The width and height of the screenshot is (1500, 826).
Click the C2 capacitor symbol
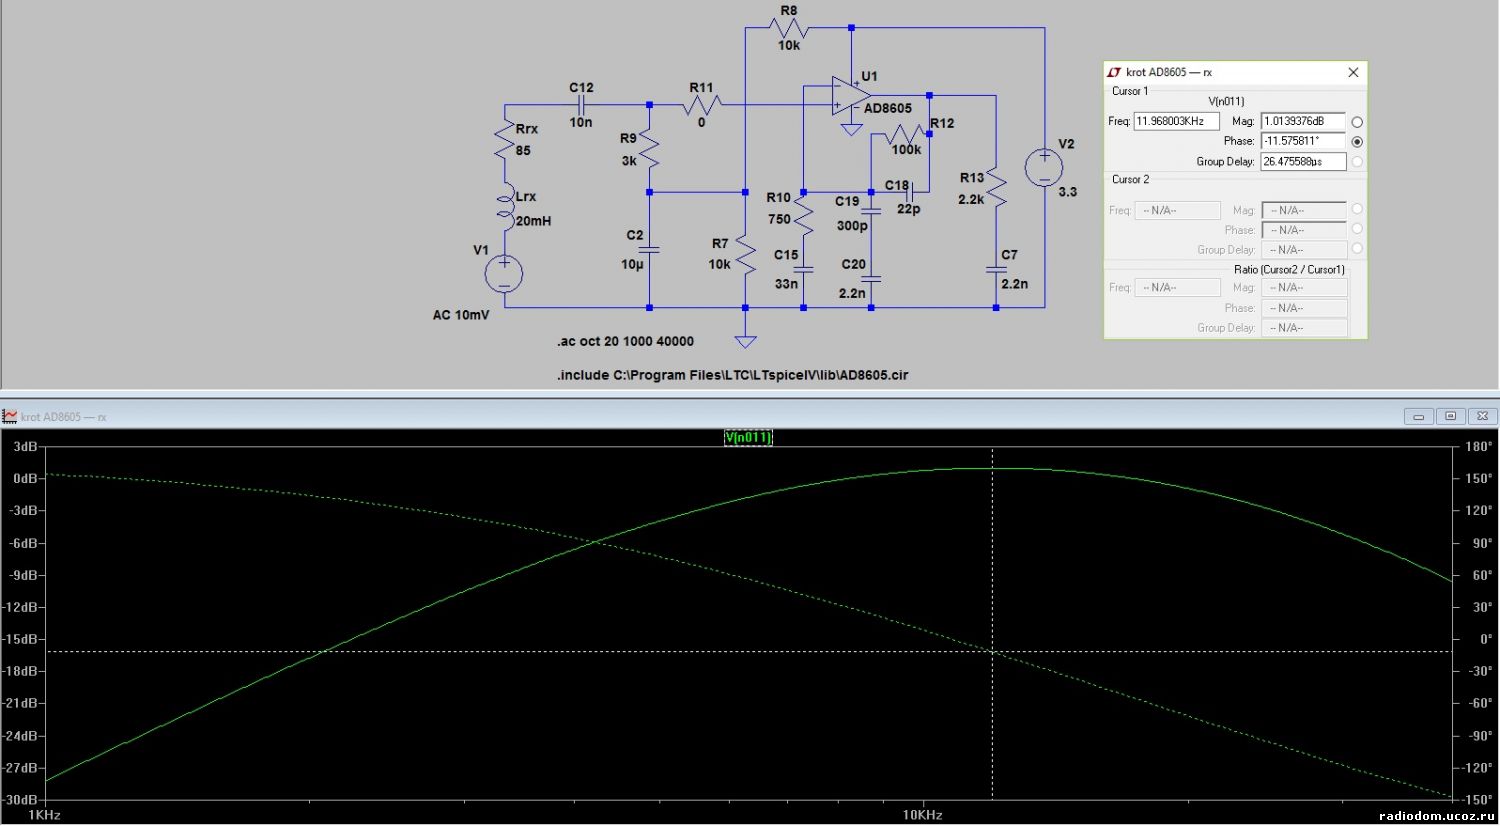[649, 249]
